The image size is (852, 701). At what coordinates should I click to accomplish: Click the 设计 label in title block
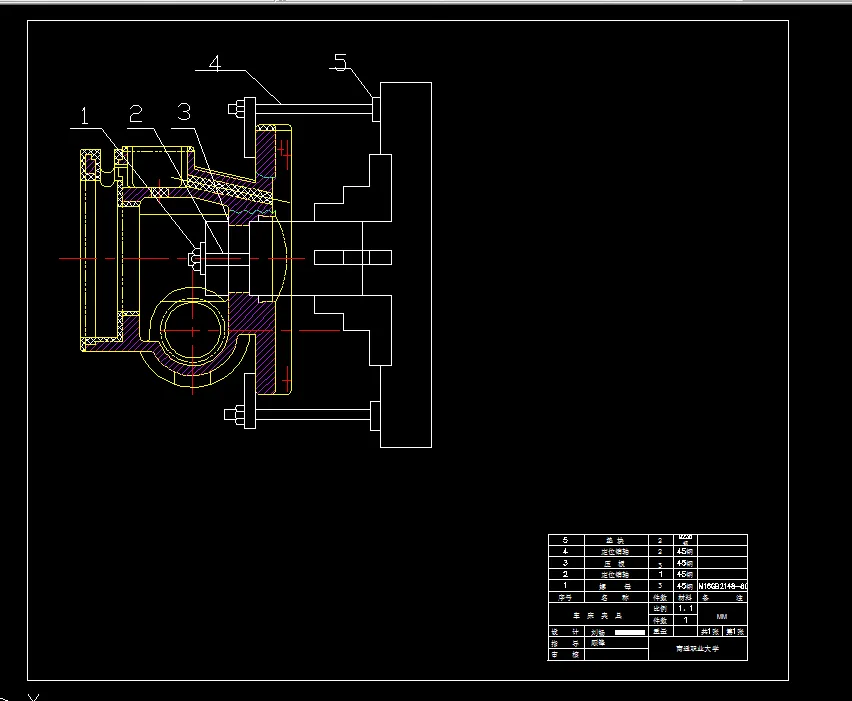tap(566, 632)
